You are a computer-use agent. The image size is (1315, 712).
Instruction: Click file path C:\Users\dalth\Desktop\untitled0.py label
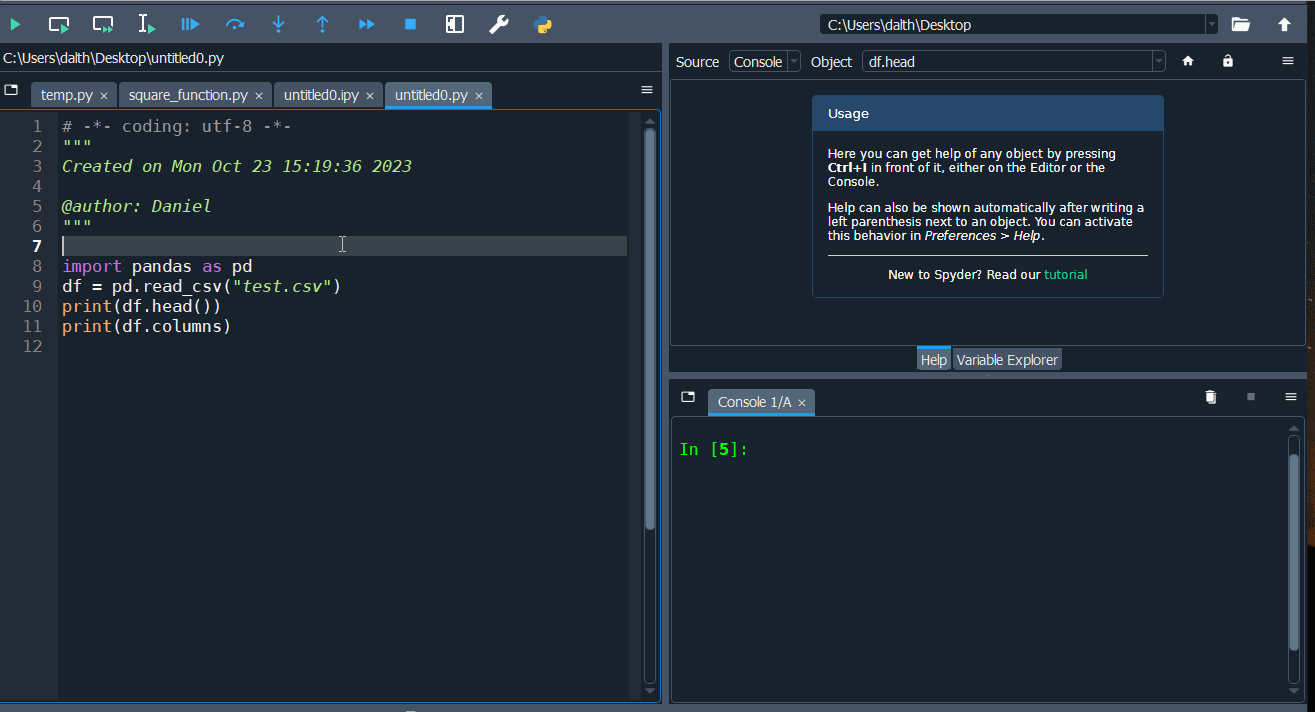(113, 58)
